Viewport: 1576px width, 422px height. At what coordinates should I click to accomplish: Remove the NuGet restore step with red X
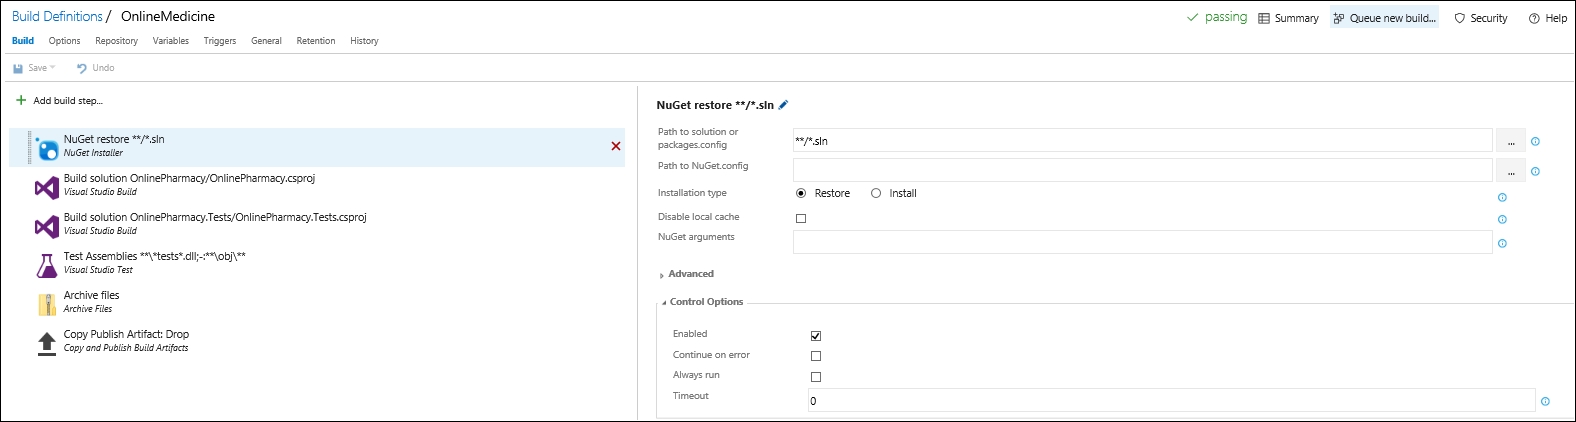coord(616,146)
